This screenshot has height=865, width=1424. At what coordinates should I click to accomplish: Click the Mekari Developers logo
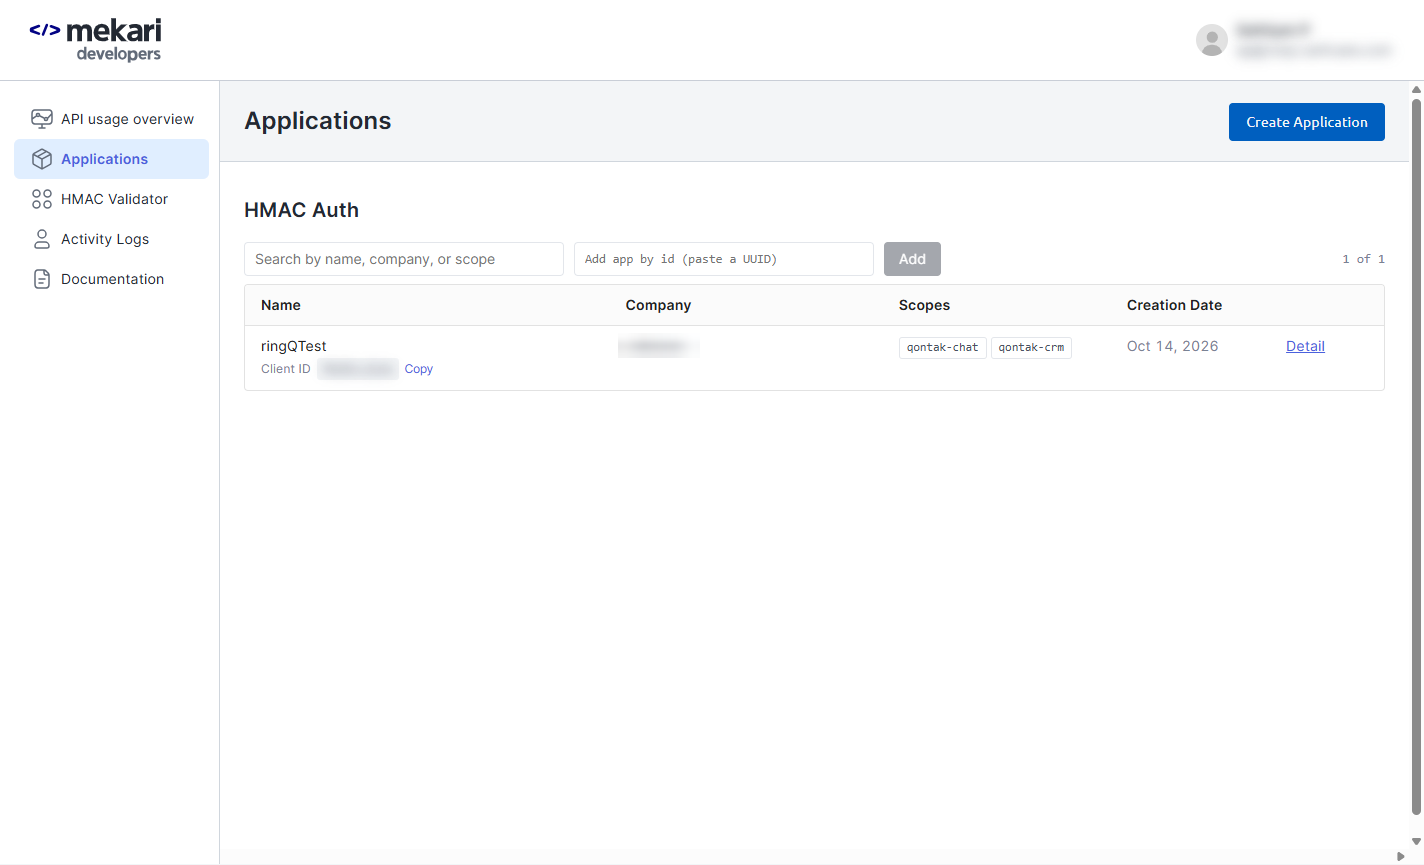pos(95,40)
